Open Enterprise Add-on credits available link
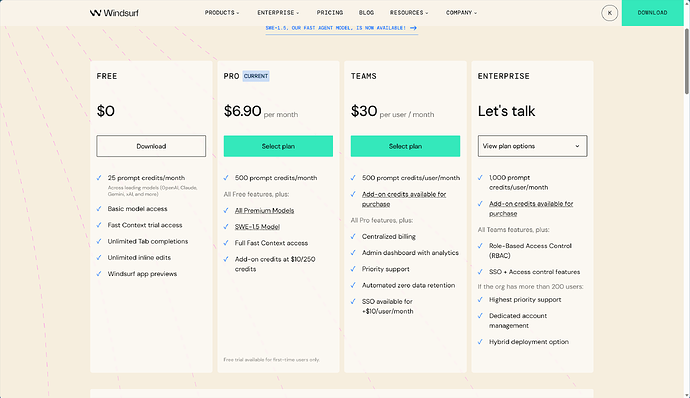The image size is (690, 398). [x=531, y=208]
